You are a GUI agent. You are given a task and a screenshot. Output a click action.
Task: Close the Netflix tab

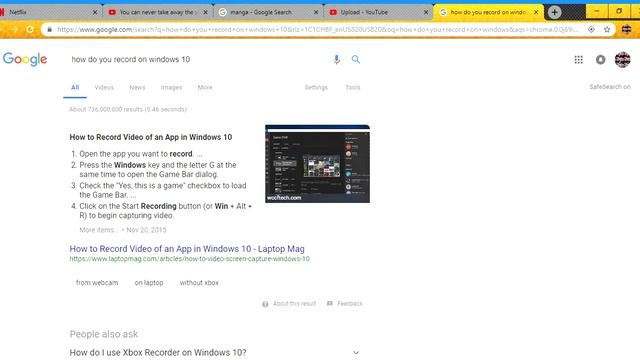click(x=95, y=12)
